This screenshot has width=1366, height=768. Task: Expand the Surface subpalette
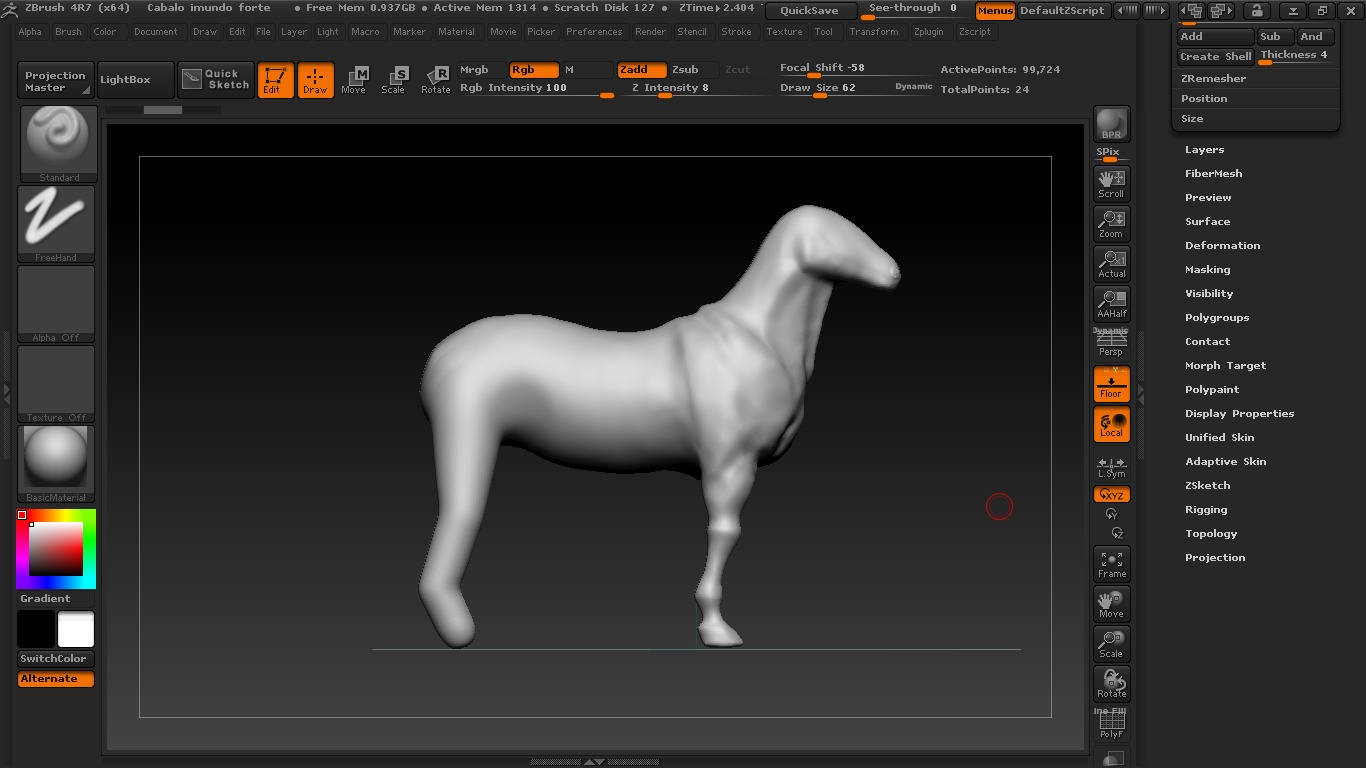[x=1208, y=222]
